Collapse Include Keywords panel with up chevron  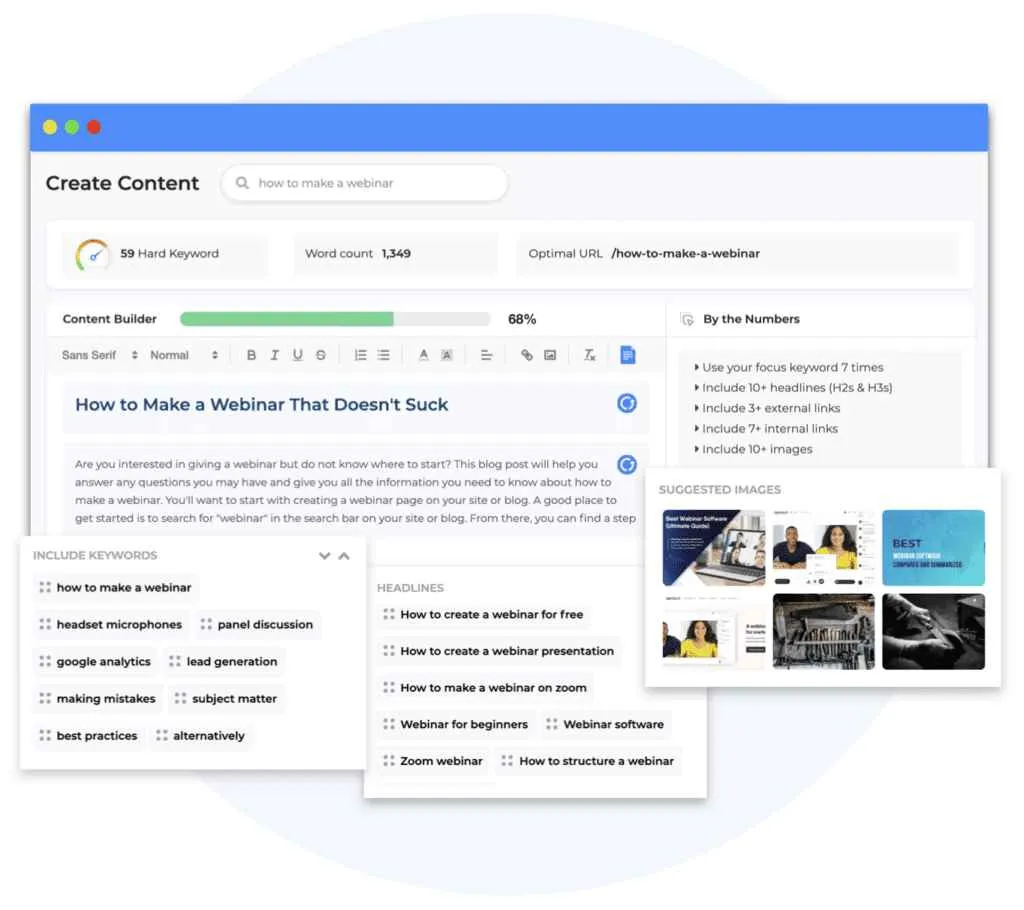[x=344, y=556]
